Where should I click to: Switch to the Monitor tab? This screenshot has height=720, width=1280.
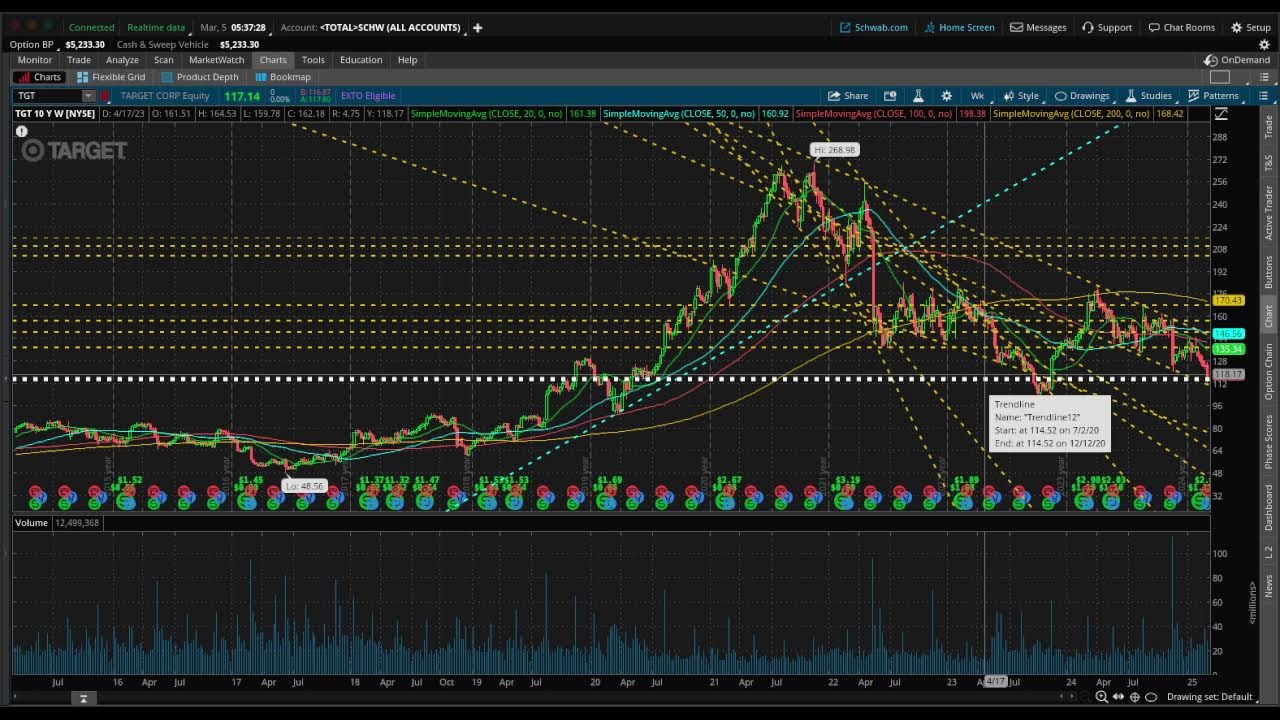(35, 60)
